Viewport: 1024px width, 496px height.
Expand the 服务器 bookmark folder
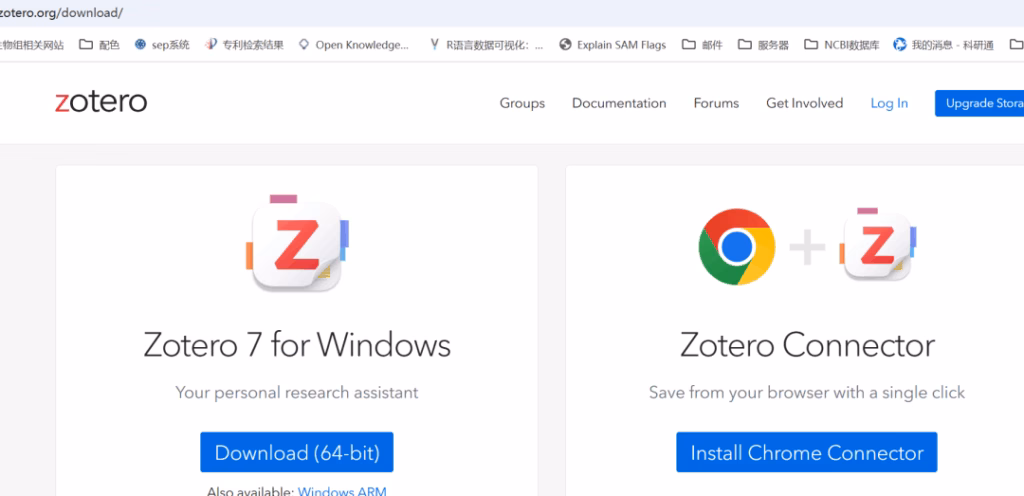(x=763, y=45)
